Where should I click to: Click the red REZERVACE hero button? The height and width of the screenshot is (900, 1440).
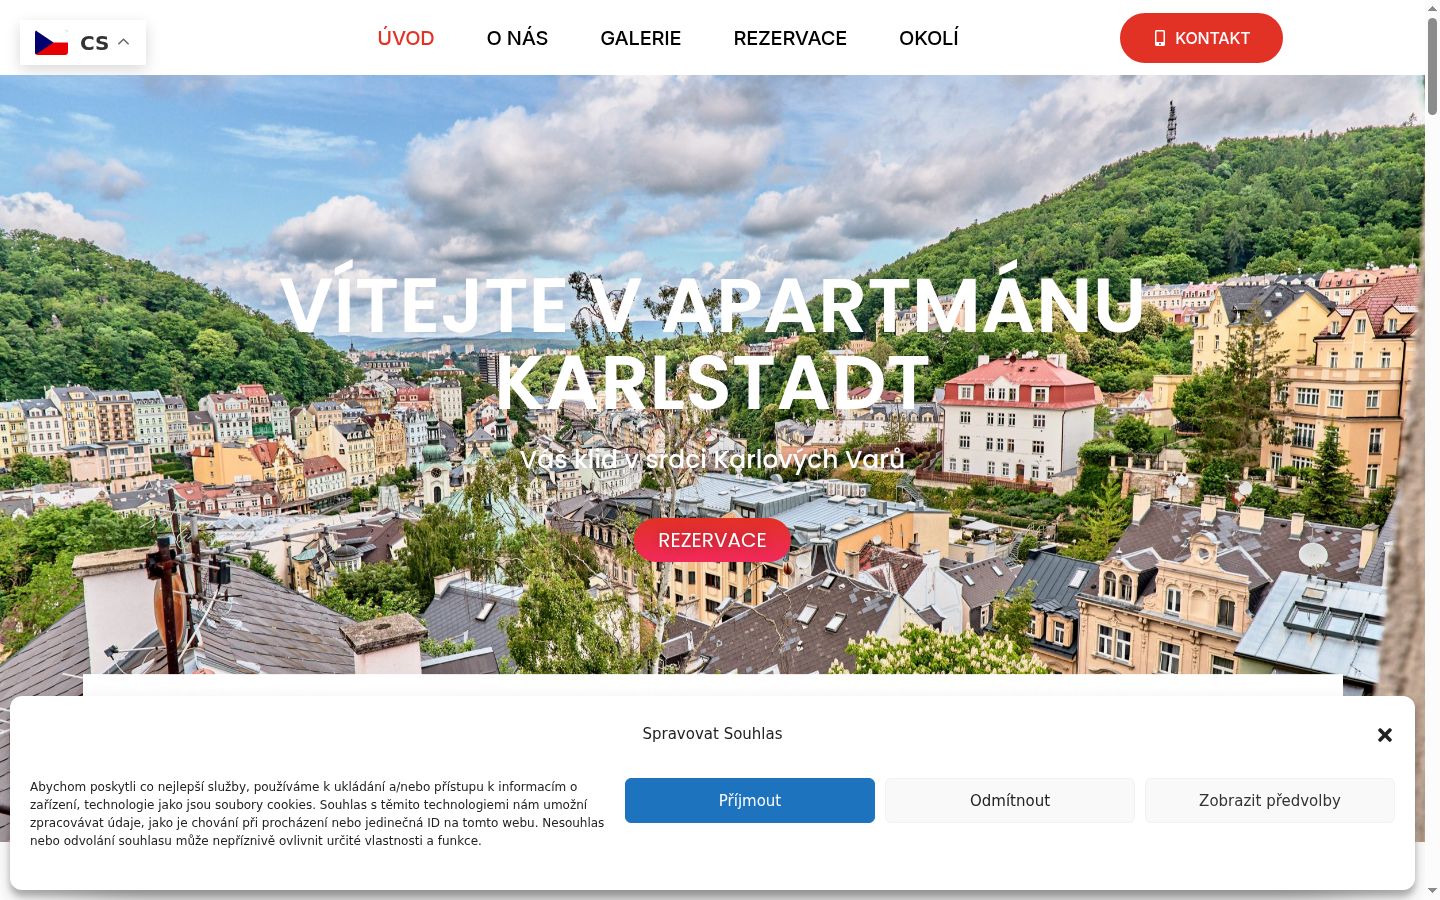712,540
